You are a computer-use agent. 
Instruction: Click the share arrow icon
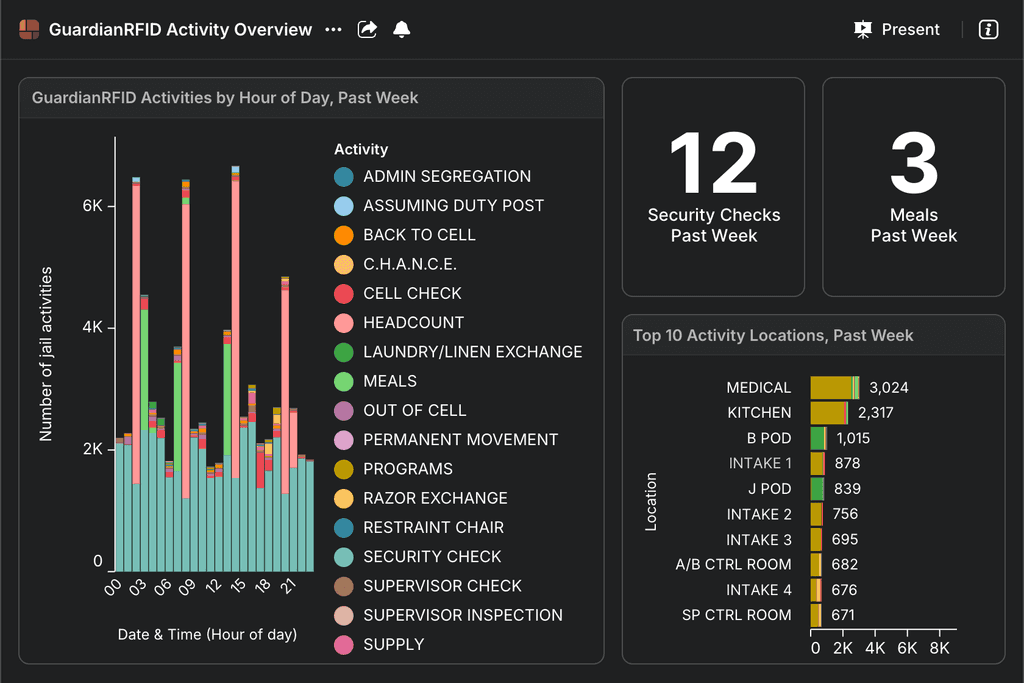(367, 30)
